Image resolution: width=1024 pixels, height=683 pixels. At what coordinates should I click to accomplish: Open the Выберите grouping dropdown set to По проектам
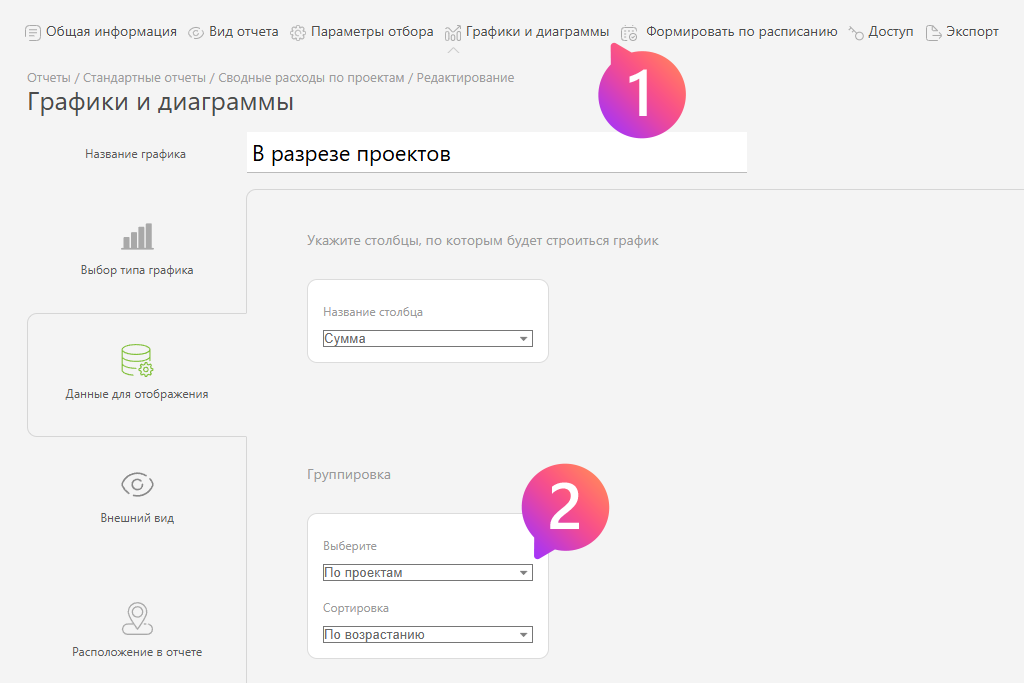point(427,573)
